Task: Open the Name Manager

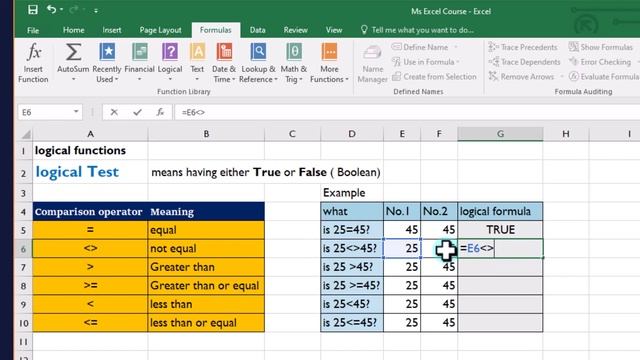Action: pos(372,64)
